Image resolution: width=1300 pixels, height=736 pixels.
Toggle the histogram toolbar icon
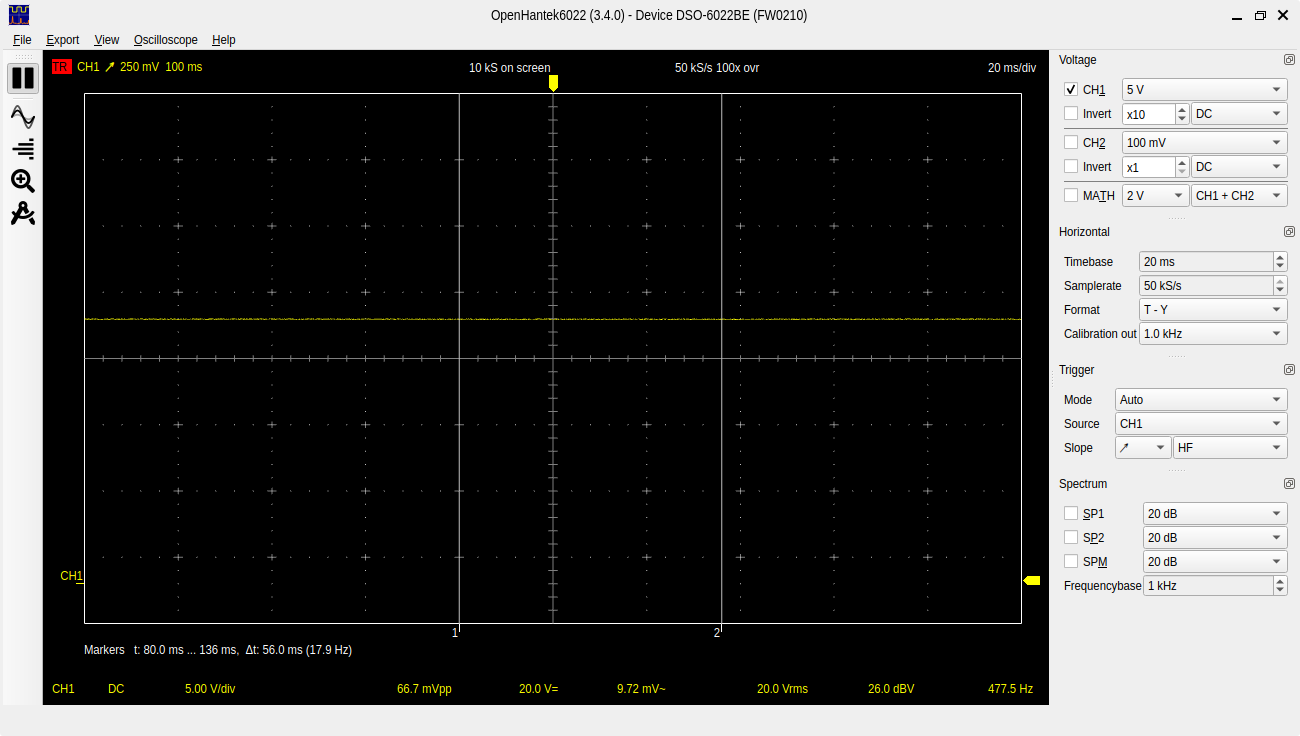click(x=22, y=149)
